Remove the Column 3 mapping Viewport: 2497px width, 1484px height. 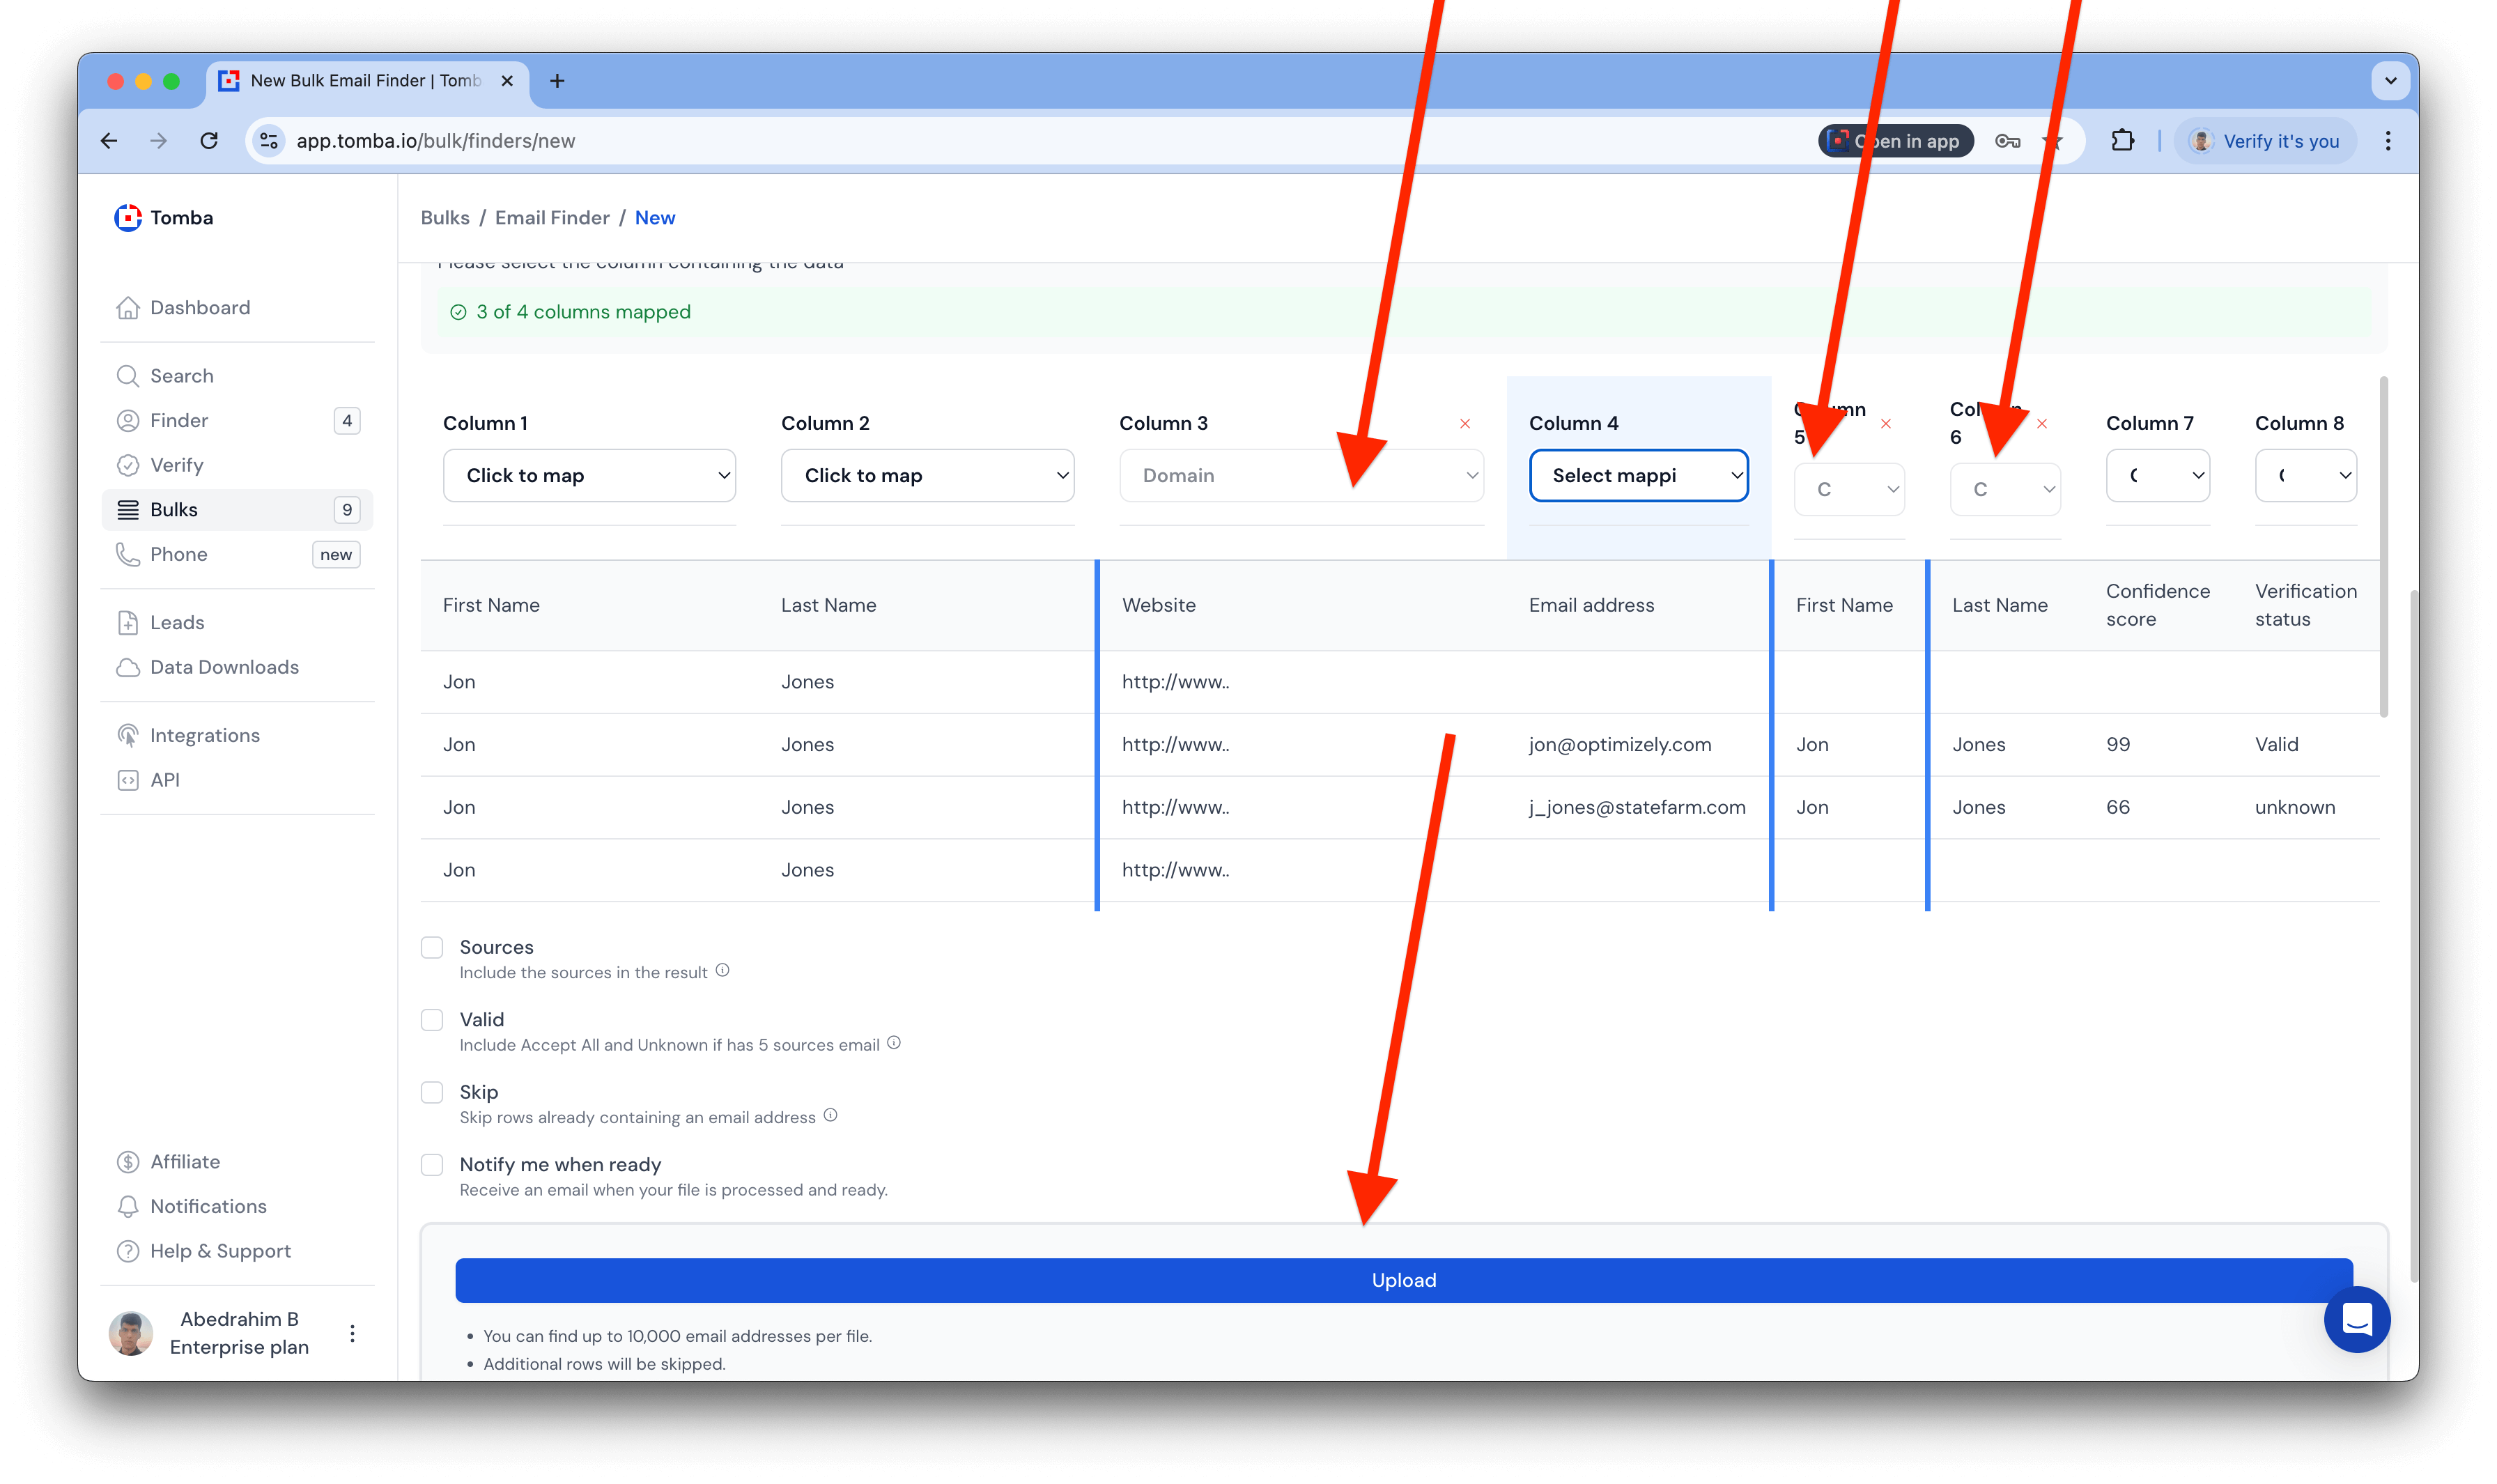pyautogui.click(x=1465, y=424)
